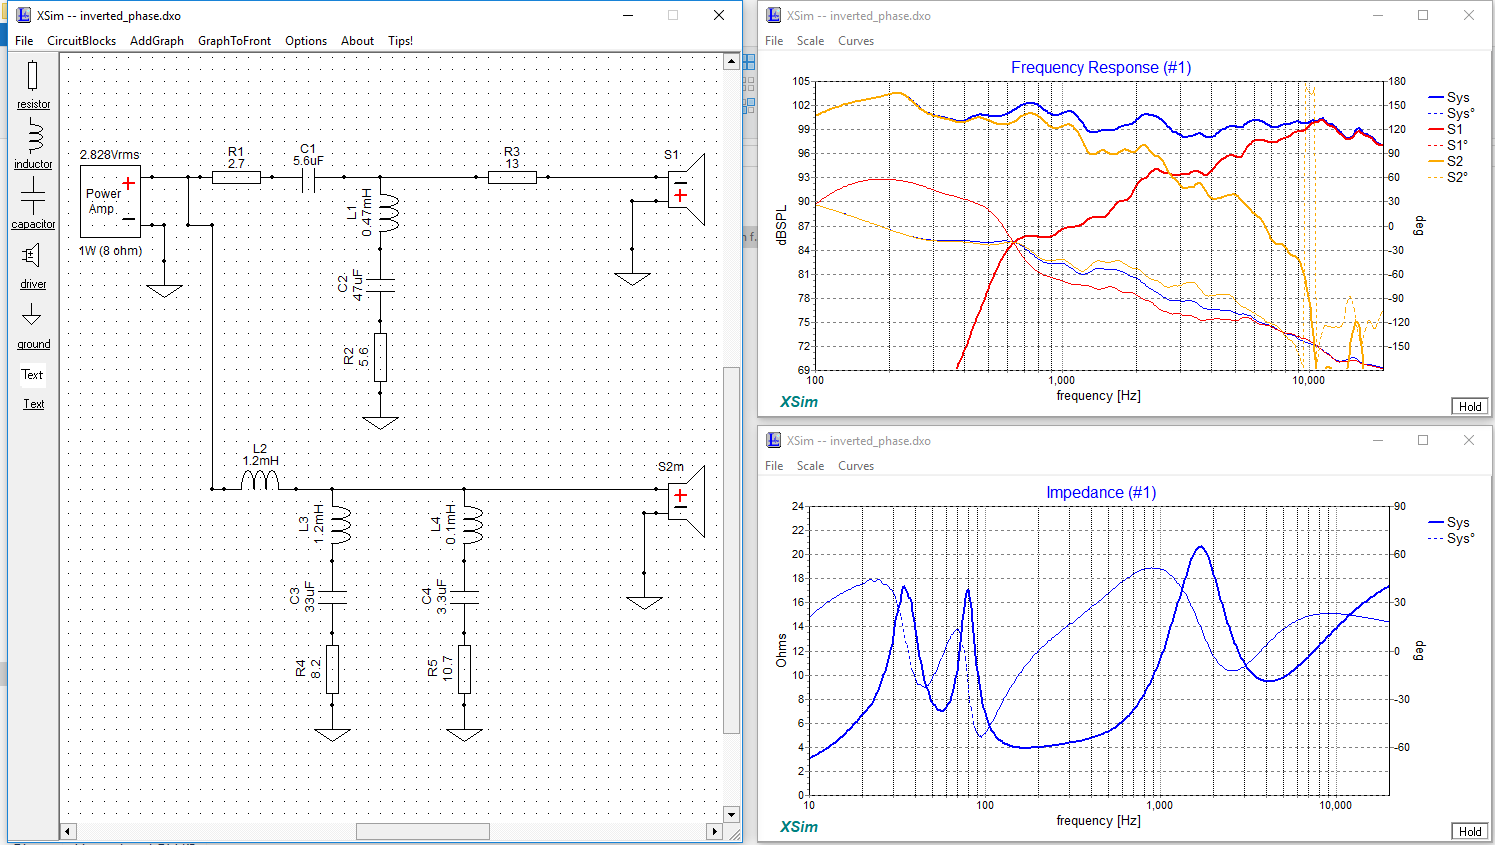Viewport: 1495px width, 845px height.
Task: Click the horizontal scrollbar thumb of schematic
Action: click(x=423, y=831)
